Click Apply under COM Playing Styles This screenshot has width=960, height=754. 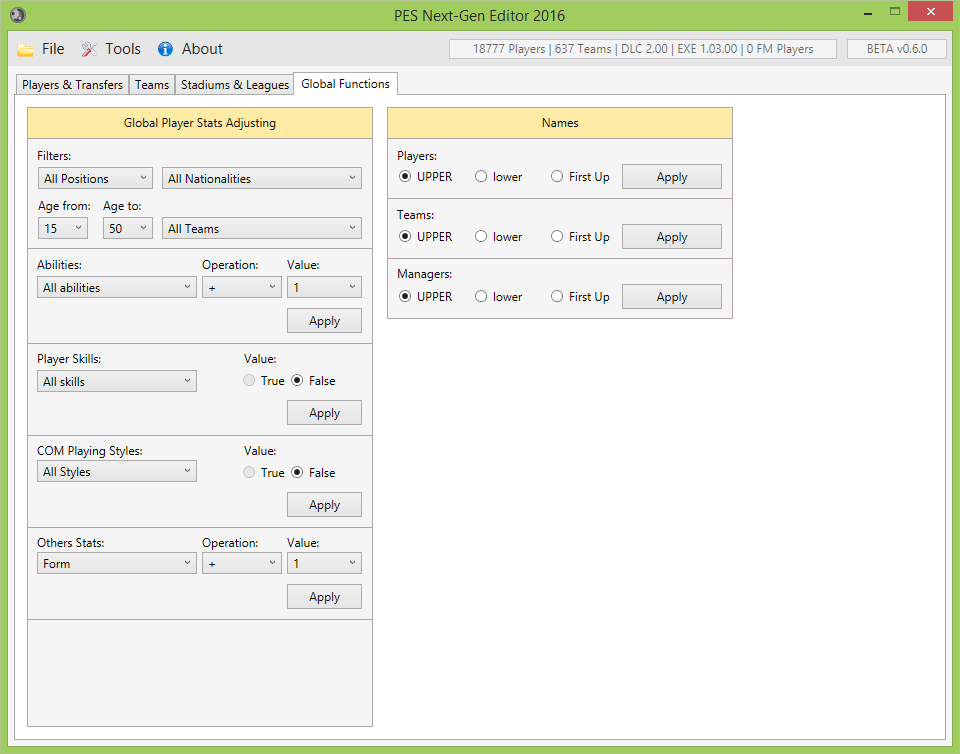click(x=324, y=505)
